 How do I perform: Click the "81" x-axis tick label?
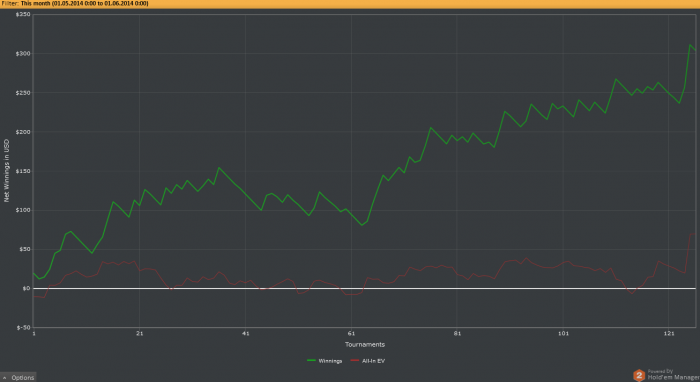pos(457,333)
